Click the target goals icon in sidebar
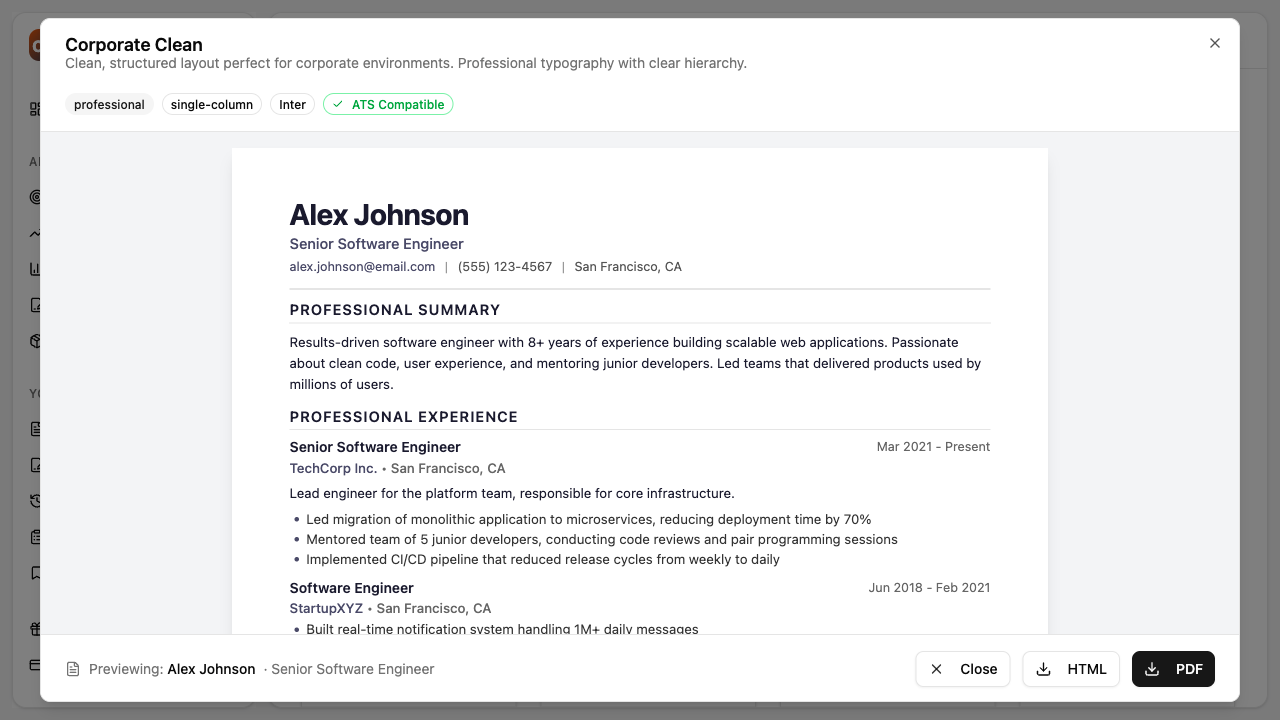 [35, 196]
